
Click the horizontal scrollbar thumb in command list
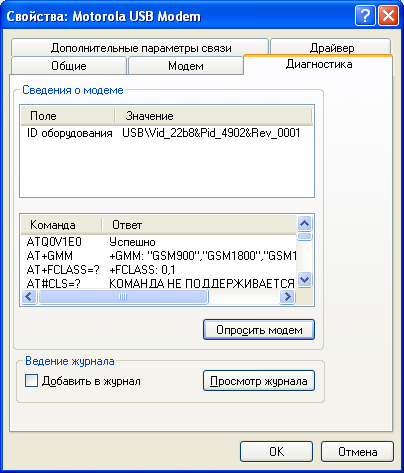123,296
